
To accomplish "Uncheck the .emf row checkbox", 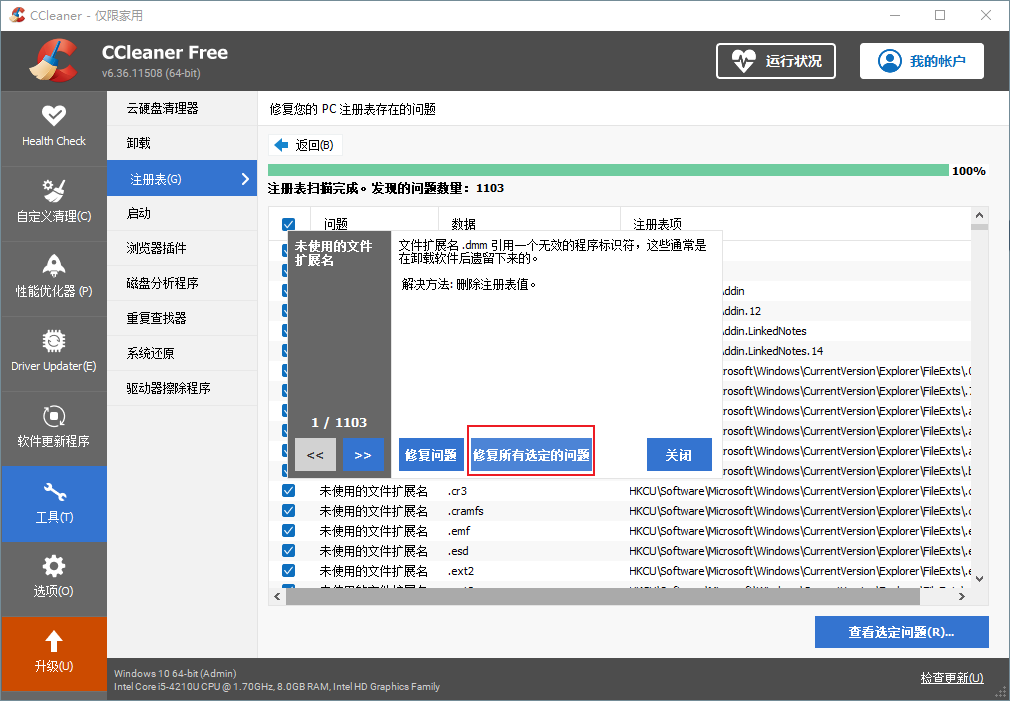I will [x=289, y=531].
